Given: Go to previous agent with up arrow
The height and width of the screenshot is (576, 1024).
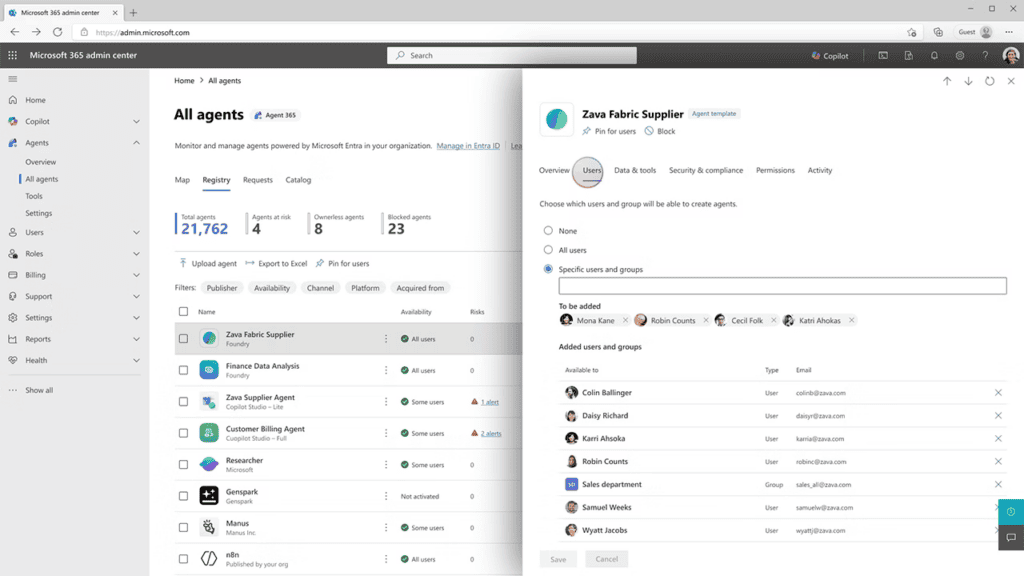Looking at the screenshot, I should point(947,81).
